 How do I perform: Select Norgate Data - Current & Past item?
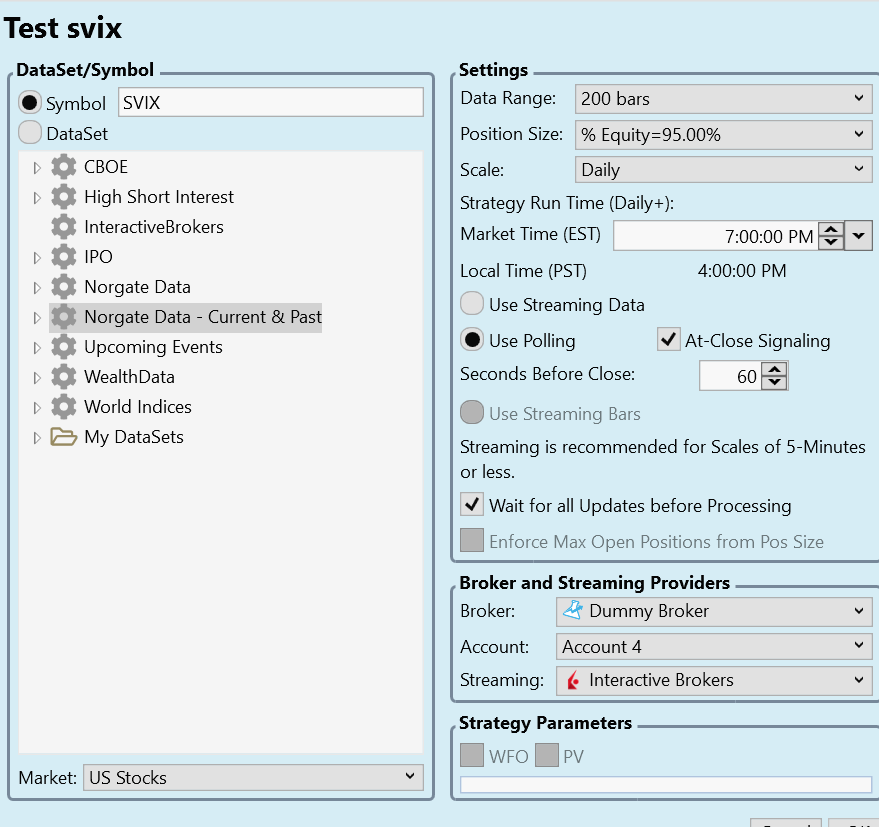click(x=202, y=317)
